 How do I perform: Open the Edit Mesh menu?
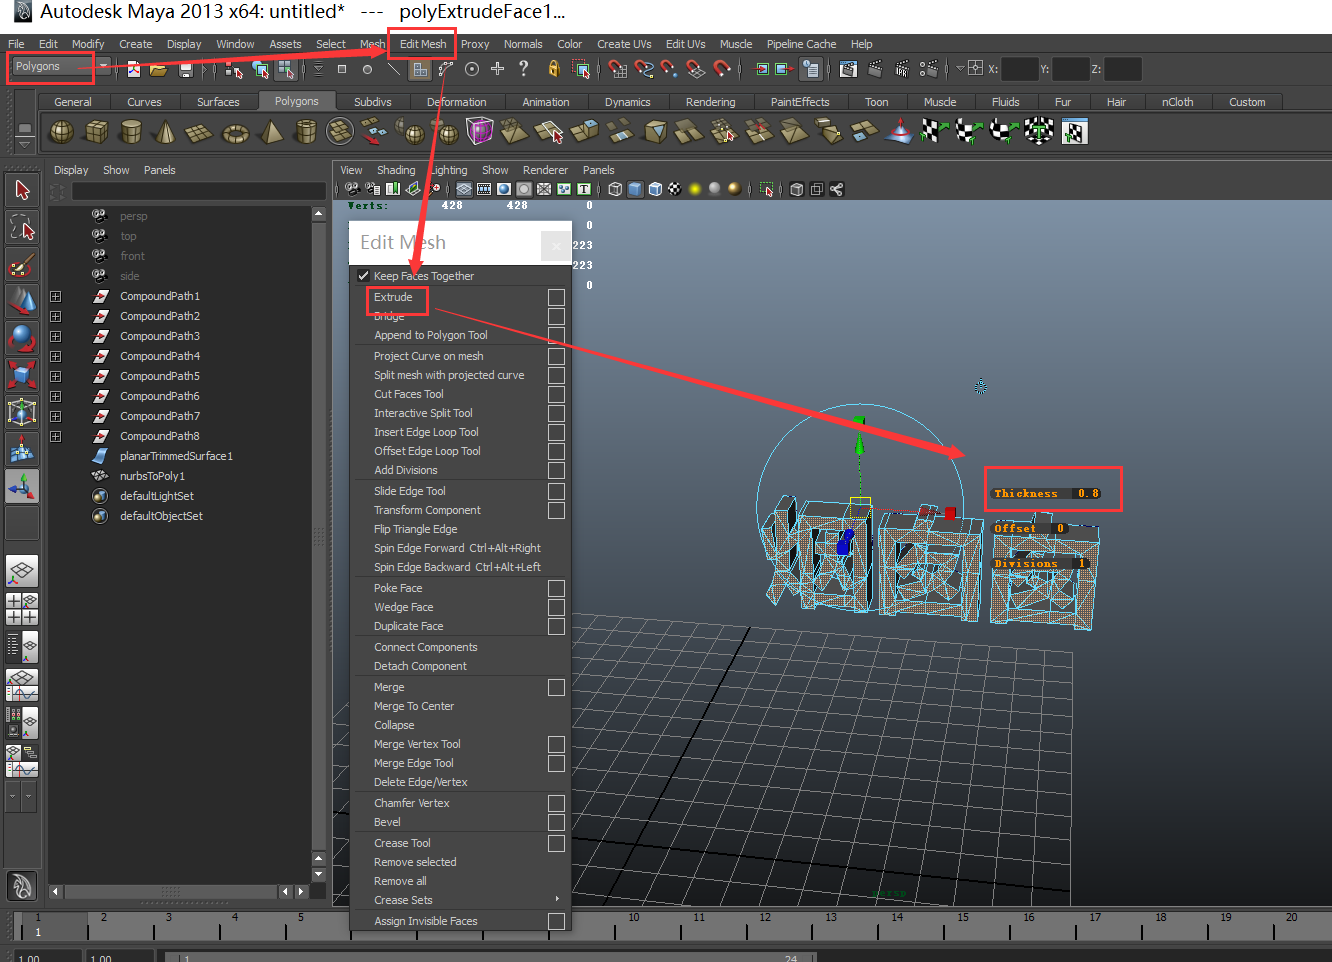(423, 44)
